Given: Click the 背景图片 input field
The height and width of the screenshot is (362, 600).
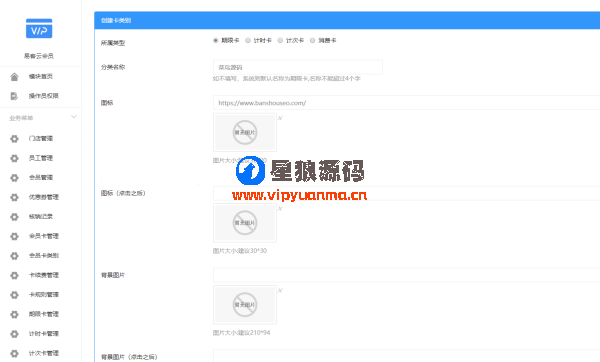Looking at the screenshot, I should click(406, 275).
